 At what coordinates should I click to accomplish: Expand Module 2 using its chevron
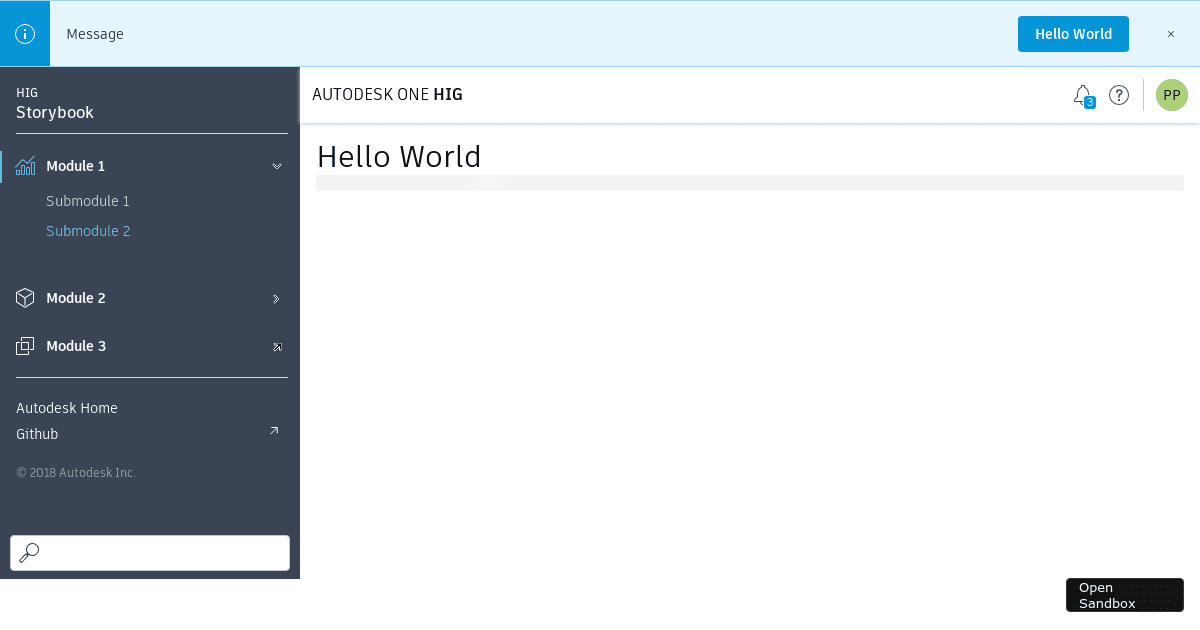tap(277, 298)
